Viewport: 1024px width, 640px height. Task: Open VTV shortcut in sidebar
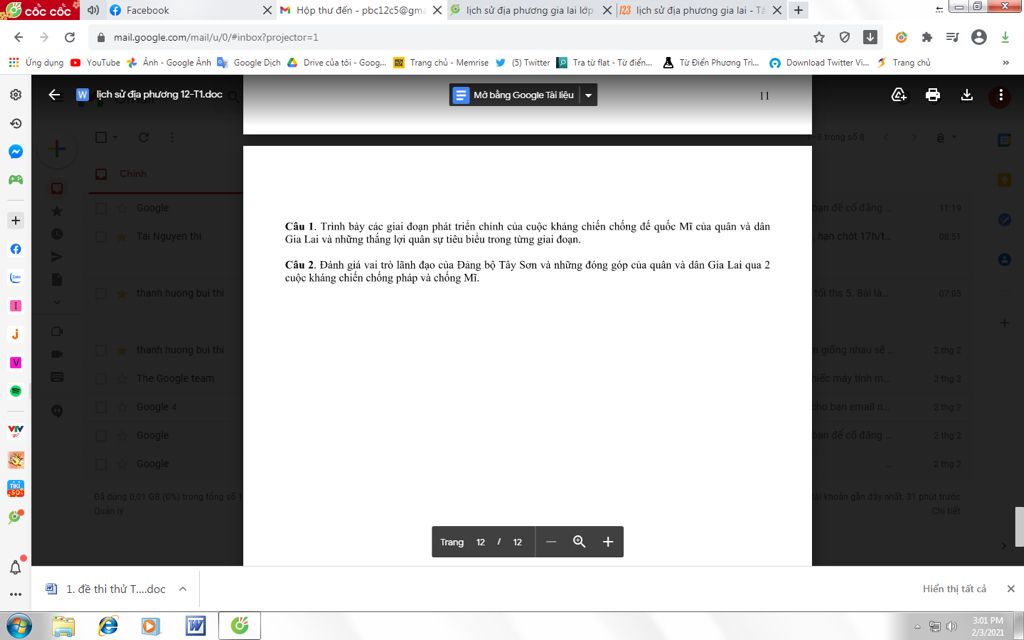pos(16,430)
